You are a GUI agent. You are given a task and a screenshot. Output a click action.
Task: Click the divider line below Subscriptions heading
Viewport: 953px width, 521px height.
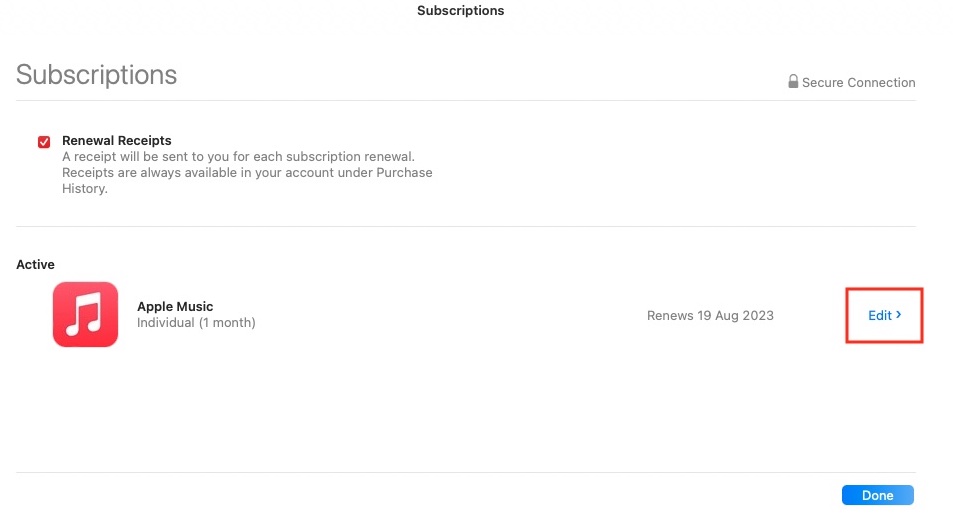(465, 100)
